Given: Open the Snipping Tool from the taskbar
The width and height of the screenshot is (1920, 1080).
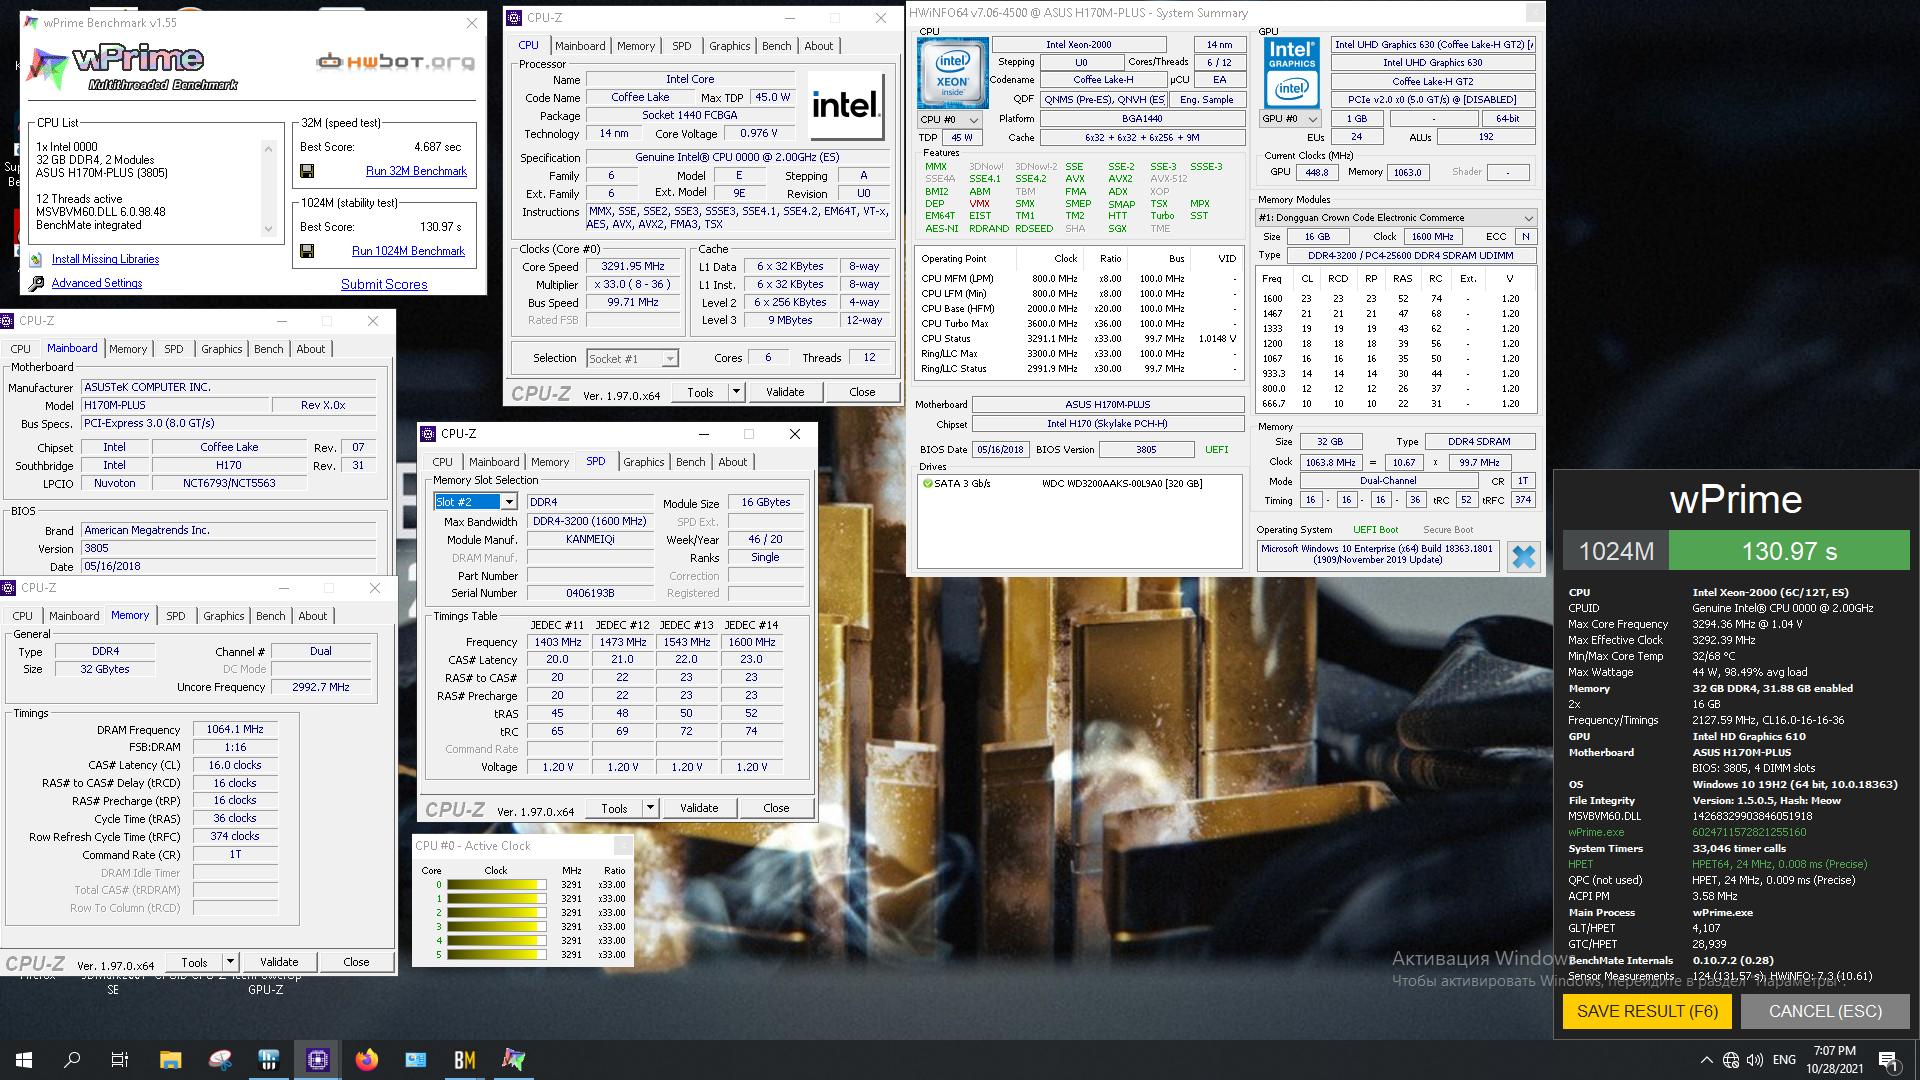Looking at the screenshot, I should pyautogui.click(x=220, y=1060).
